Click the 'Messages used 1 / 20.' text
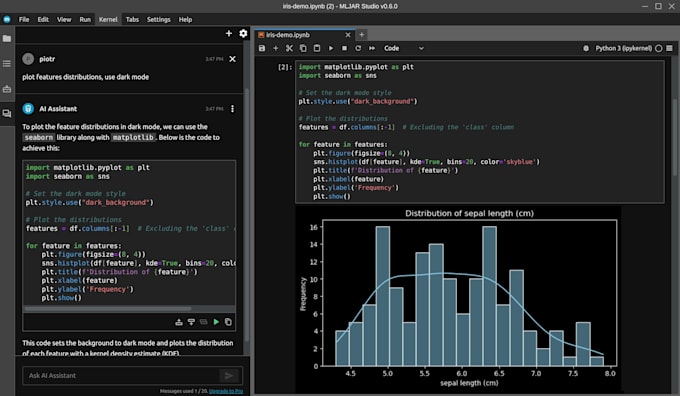This screenshot has width=680, height=396. click(183, 391)
